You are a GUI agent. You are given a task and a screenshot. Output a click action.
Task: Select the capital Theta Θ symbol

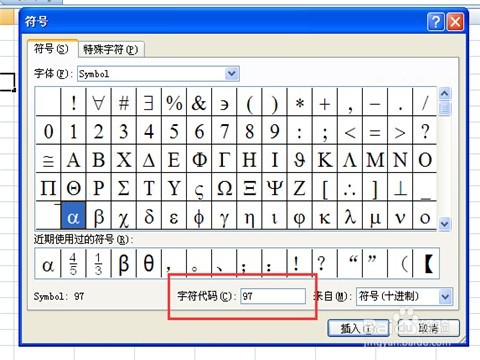73,187
